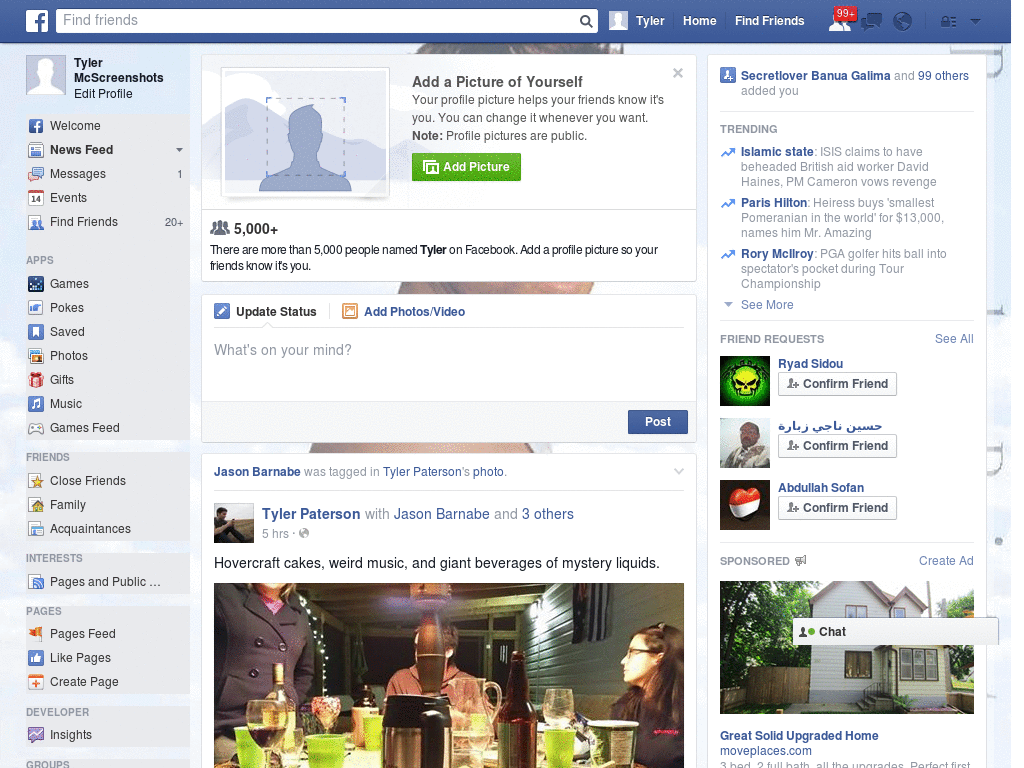Open Insights under Developer
1024x768 pixels.
(108, 735)
